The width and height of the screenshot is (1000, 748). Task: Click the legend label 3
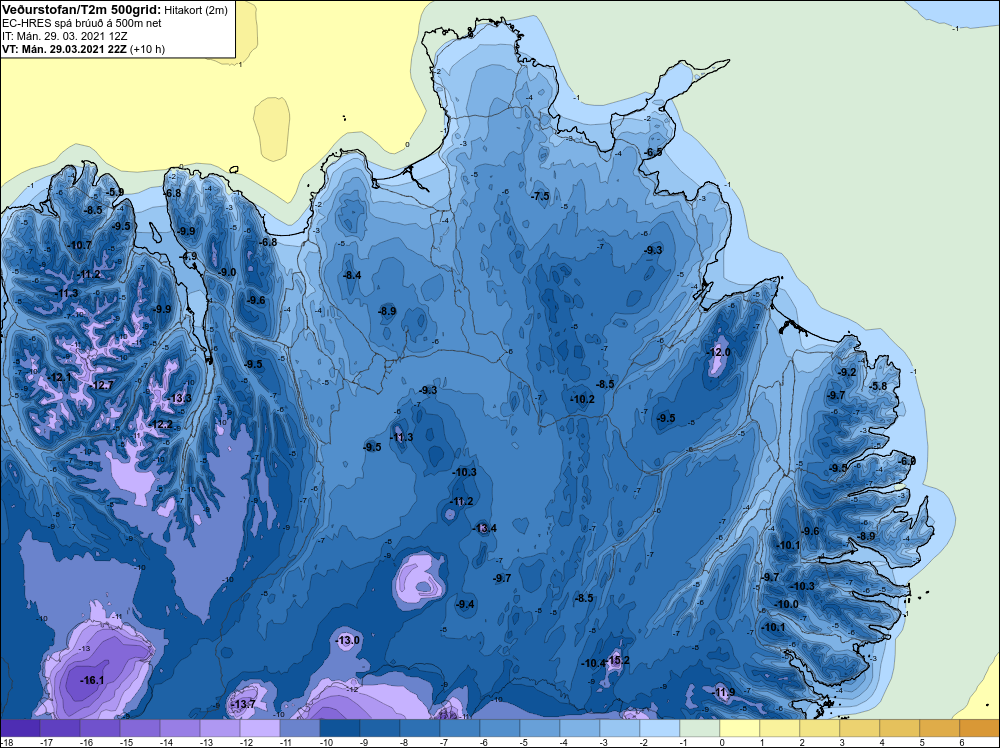click(x=842, y=742)
